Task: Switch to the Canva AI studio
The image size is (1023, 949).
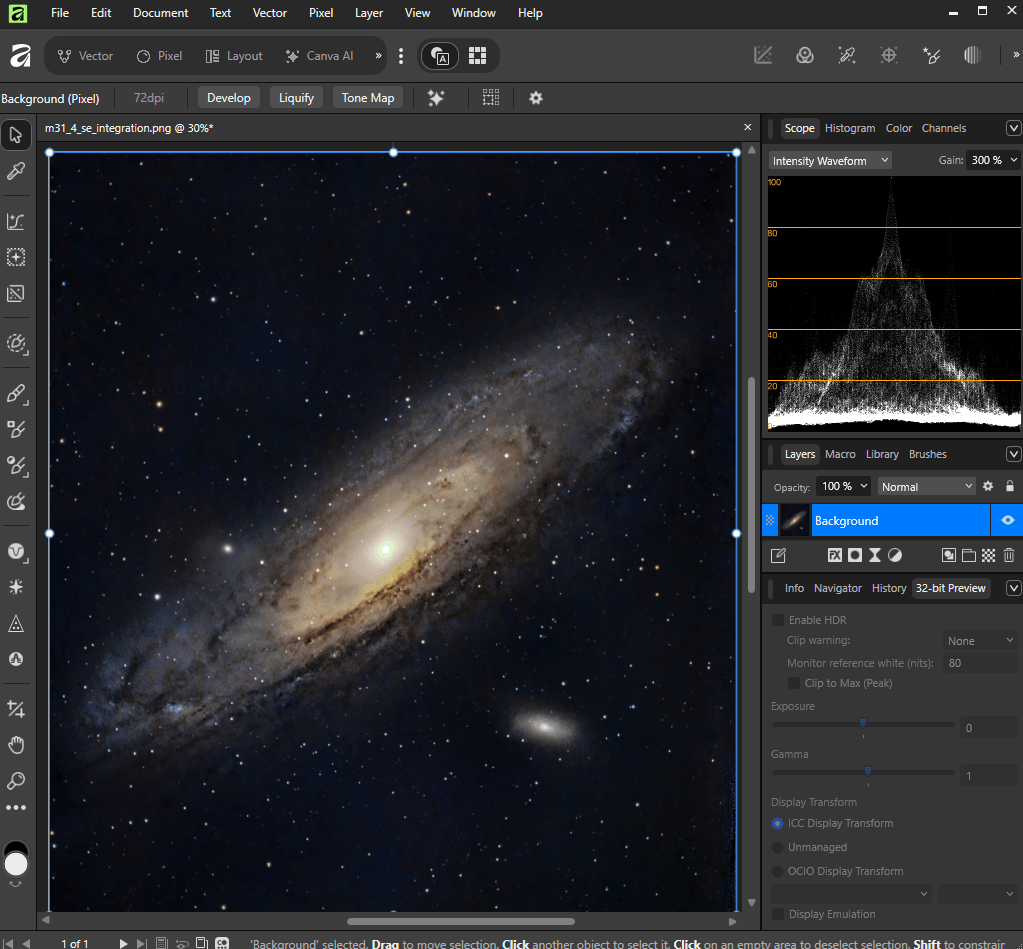Action: (x=320, y=56)
